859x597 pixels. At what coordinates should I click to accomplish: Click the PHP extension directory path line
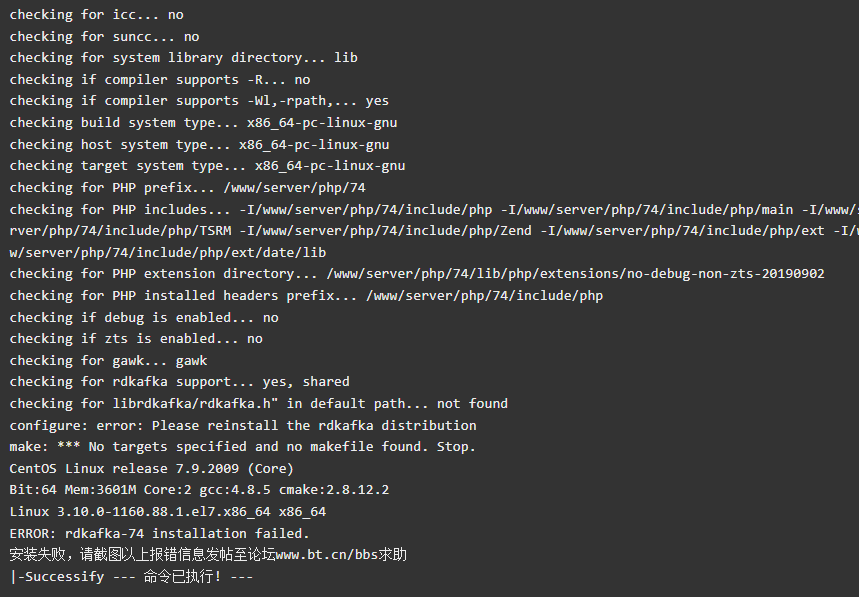pyautogui.click(x=417, y=274)
